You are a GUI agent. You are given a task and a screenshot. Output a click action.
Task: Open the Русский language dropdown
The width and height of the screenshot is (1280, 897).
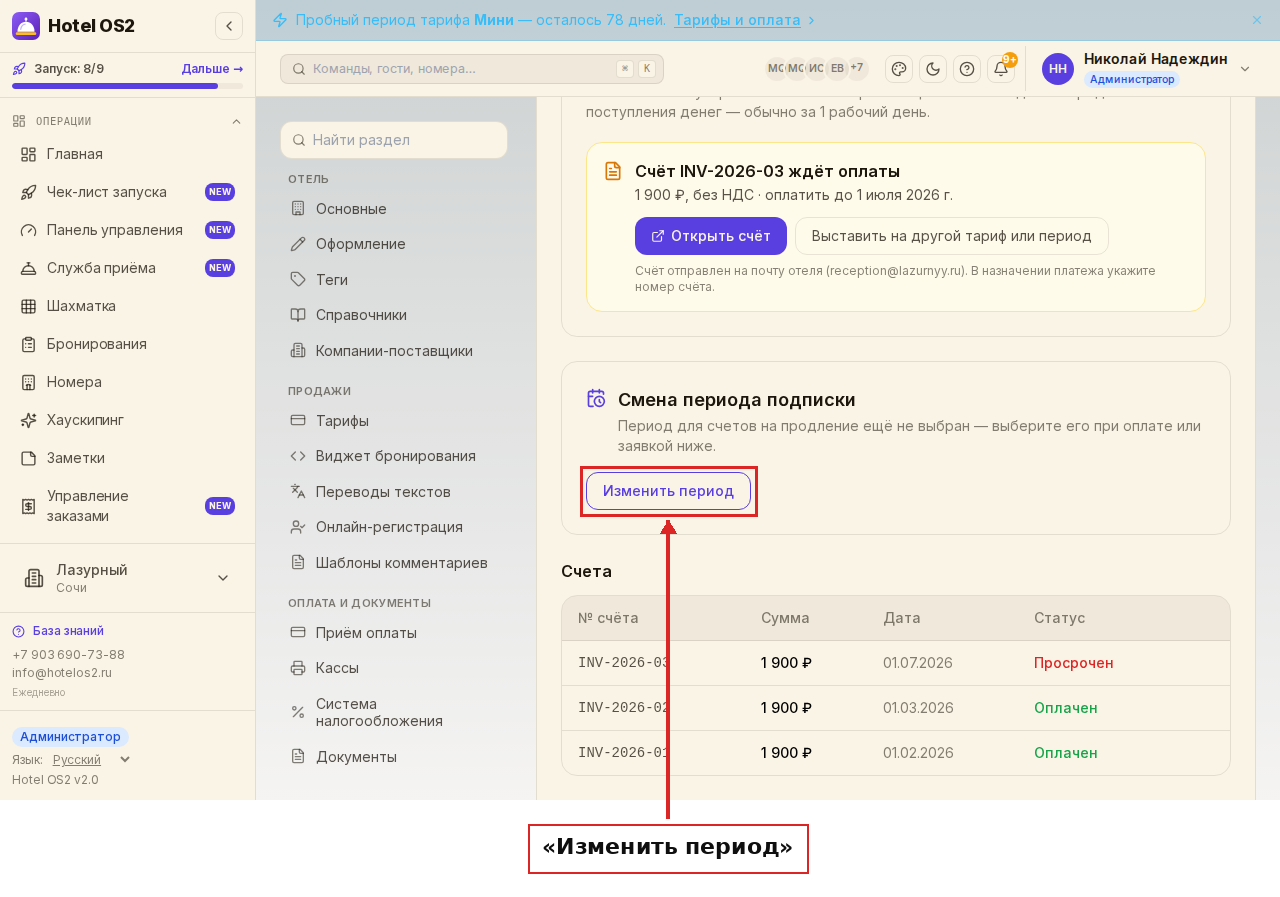(91, 760)
